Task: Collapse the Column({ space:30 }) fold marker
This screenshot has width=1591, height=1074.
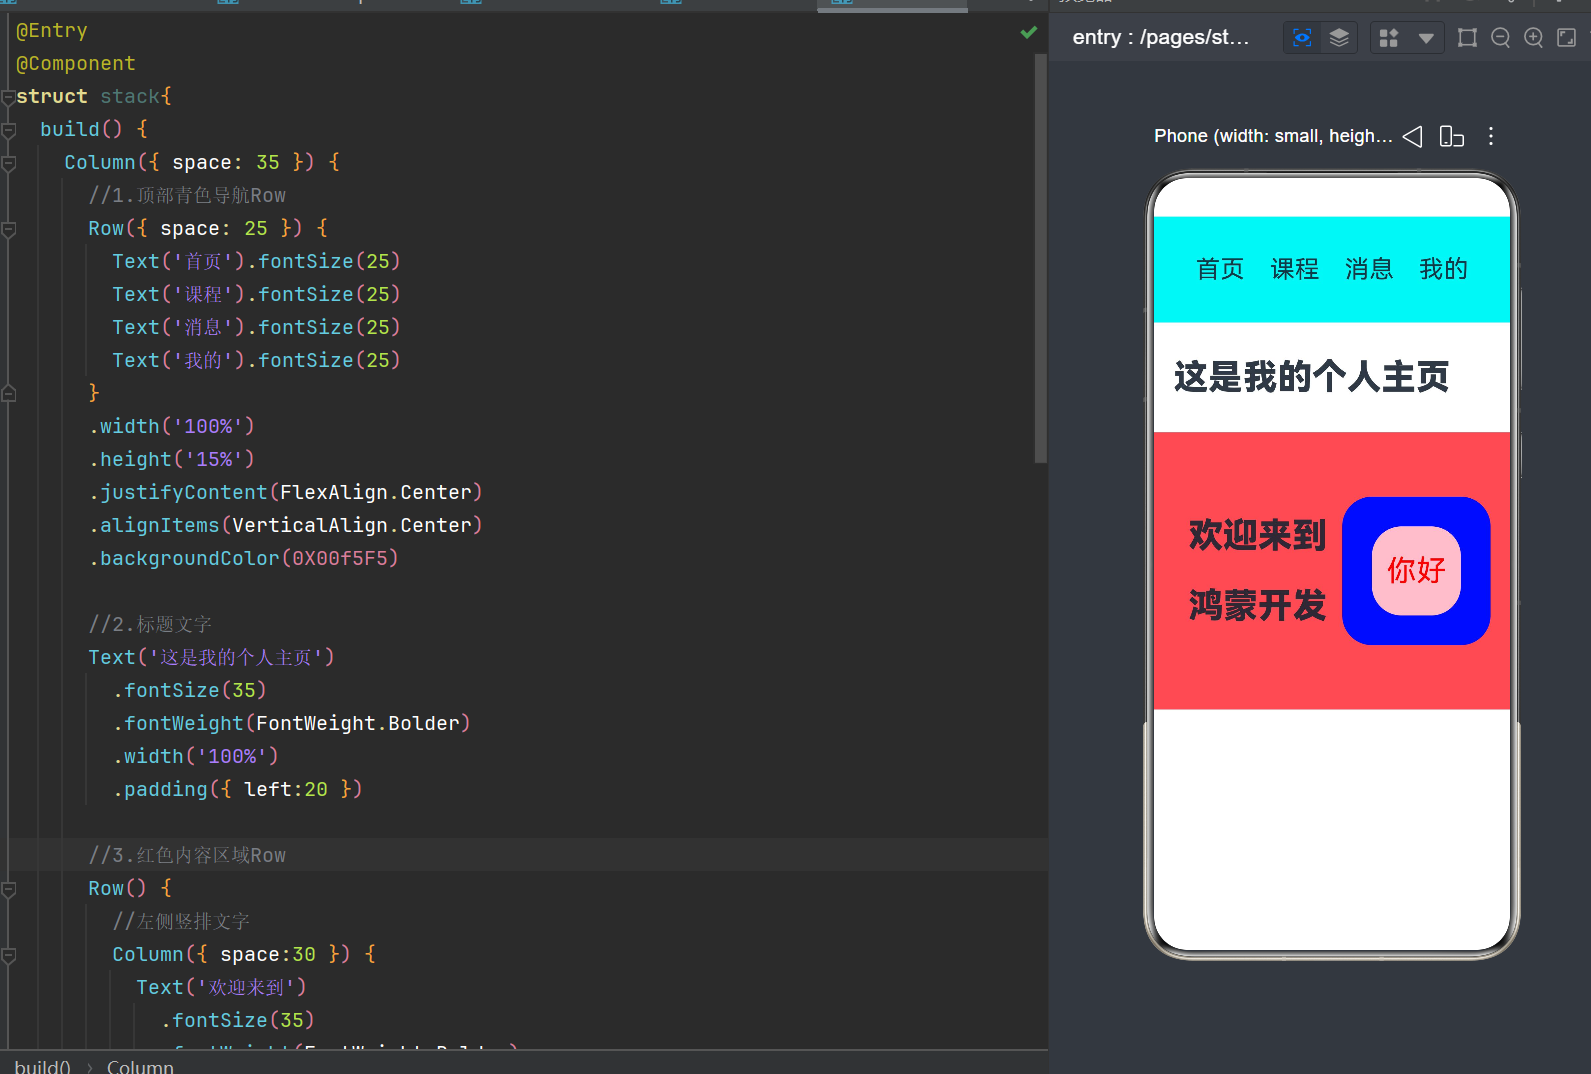Action: coord(8,955)
